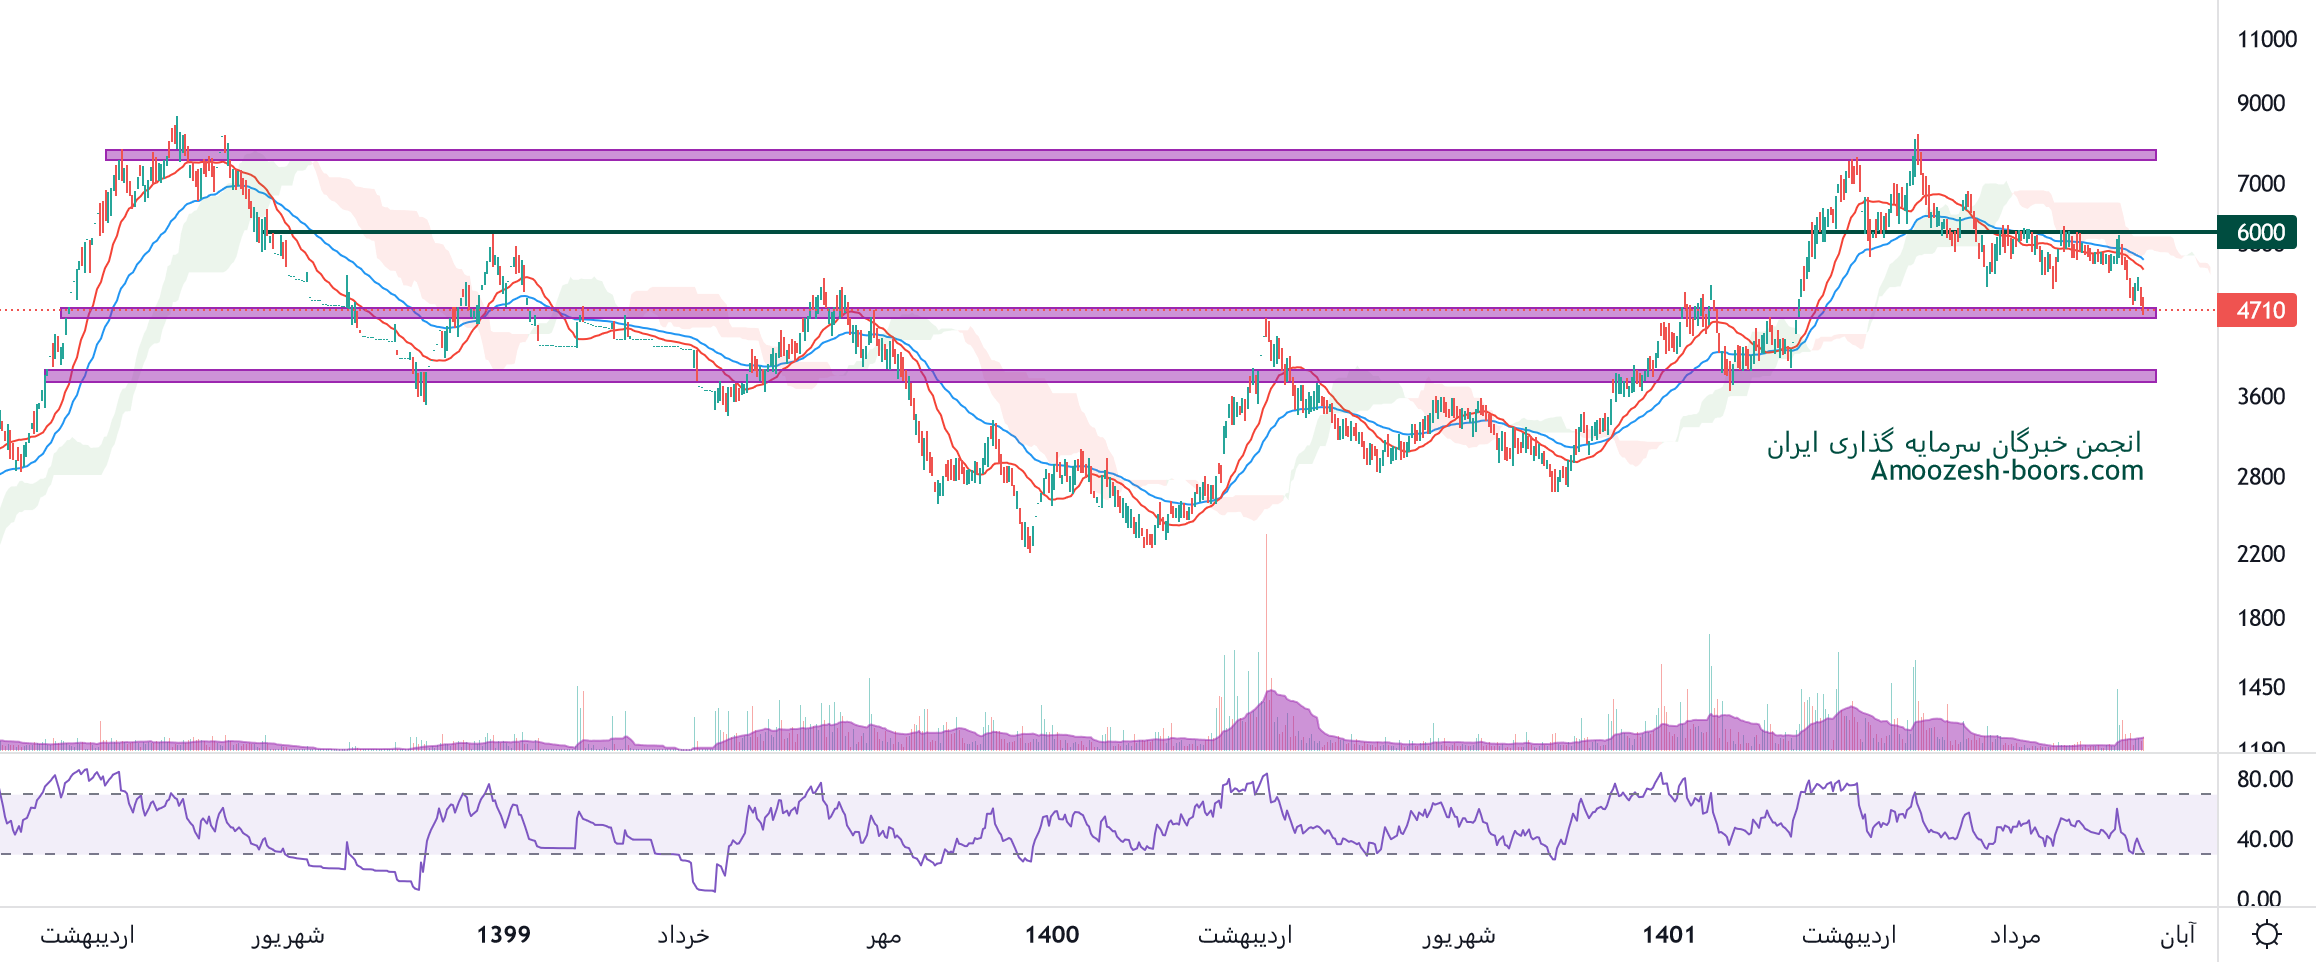Click the 1399 year label on time axis

503,935
